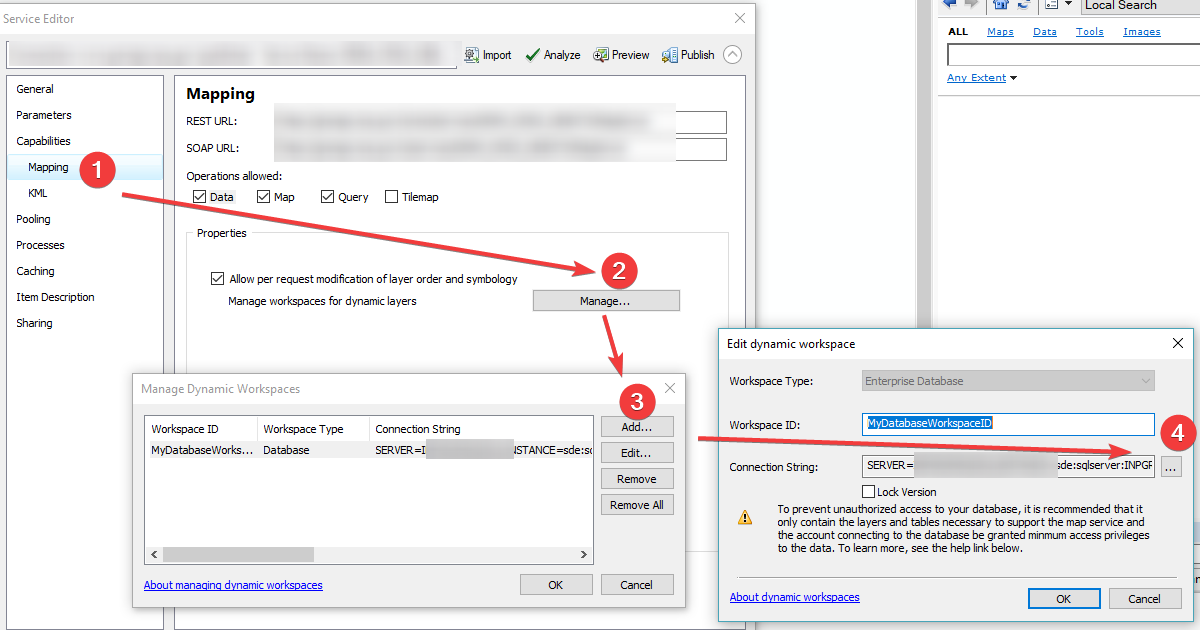1200x630 pixels.
Task: Toggle the Data operation checkbox
Action: 199,197
